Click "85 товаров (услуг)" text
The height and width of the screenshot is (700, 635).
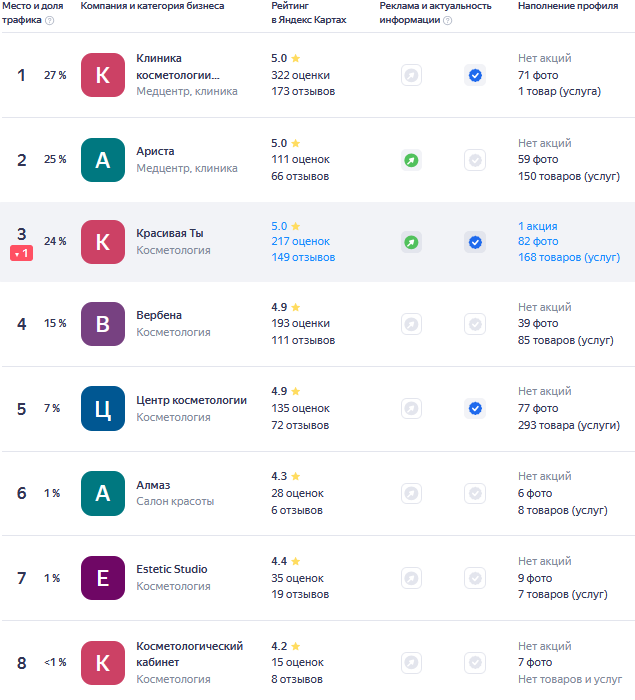pos(566,340)
